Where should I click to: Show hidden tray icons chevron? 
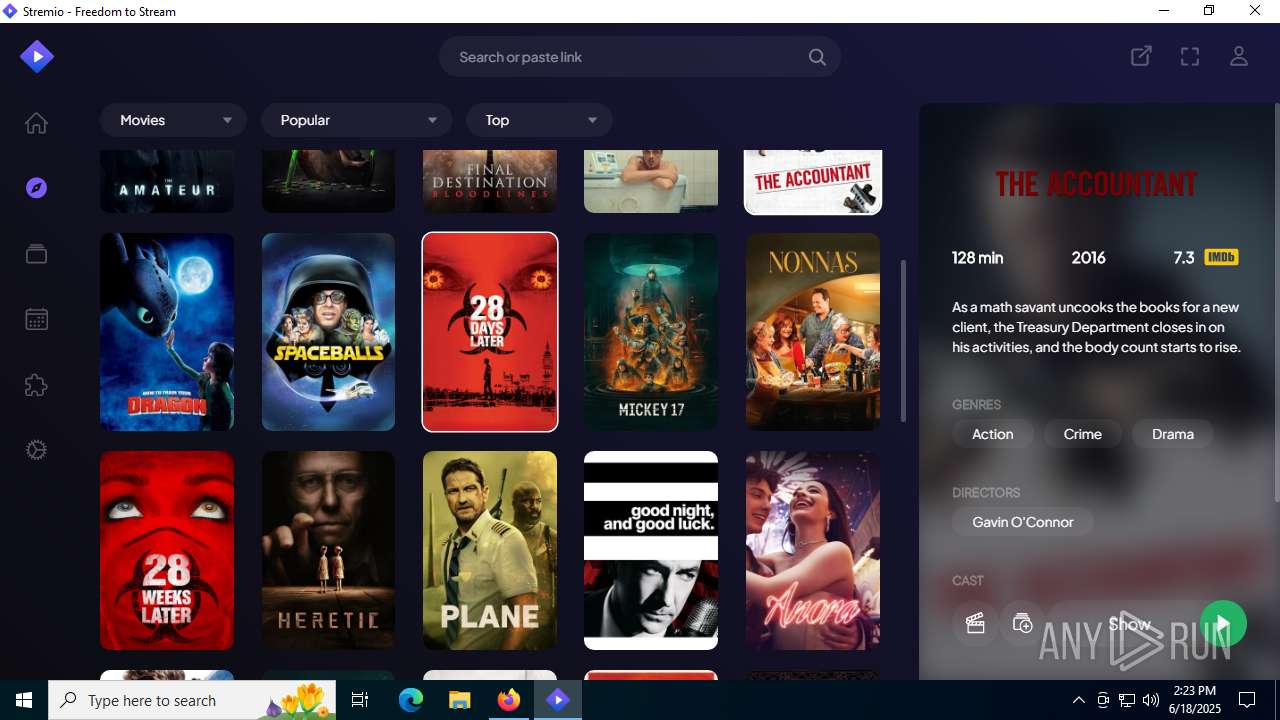(1078, 700)
